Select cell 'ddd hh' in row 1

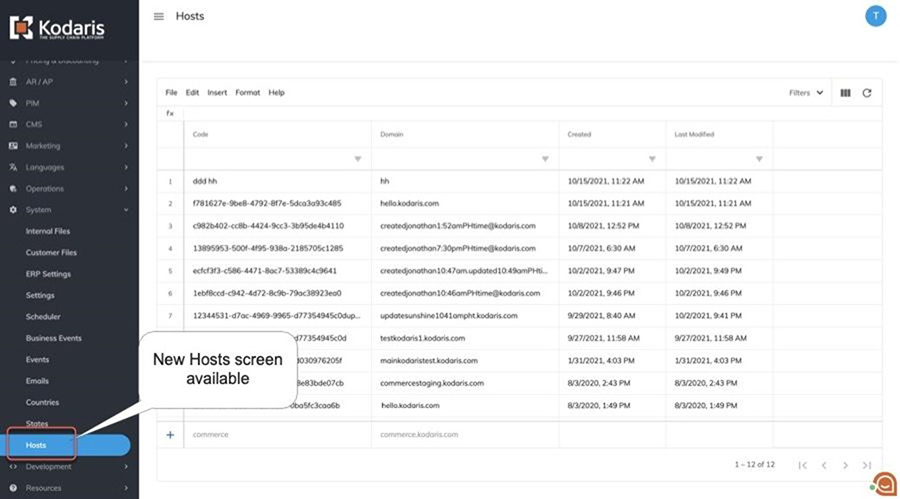tap(277, 181)
